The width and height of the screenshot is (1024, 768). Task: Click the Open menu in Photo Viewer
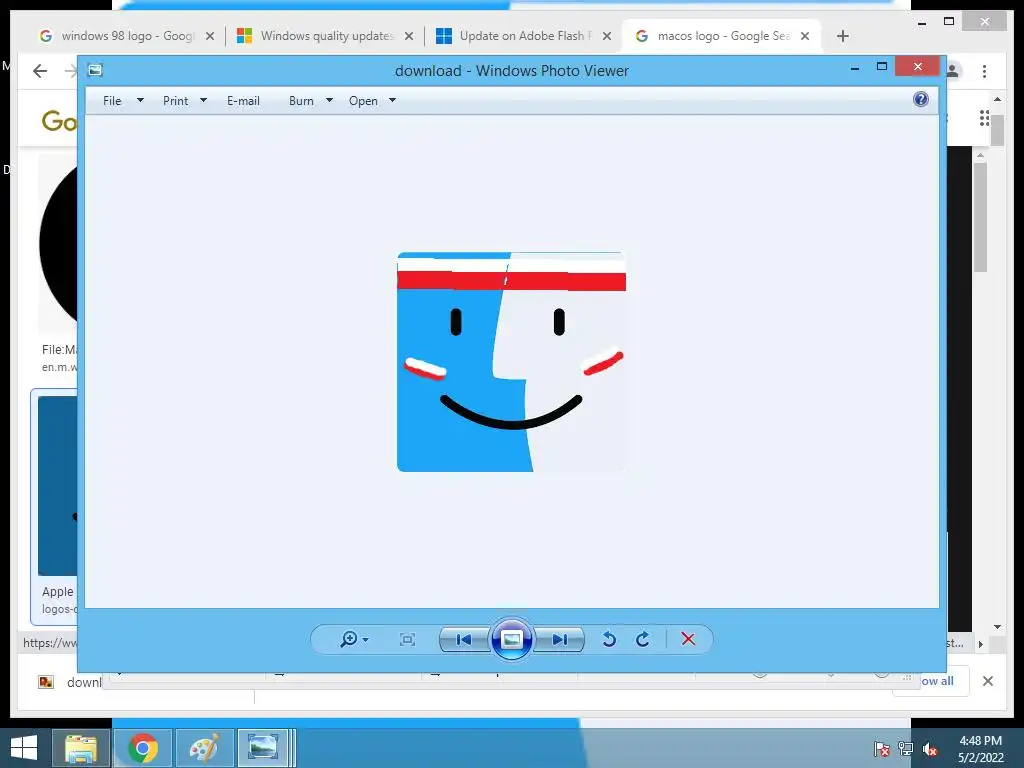coord(363,101)
